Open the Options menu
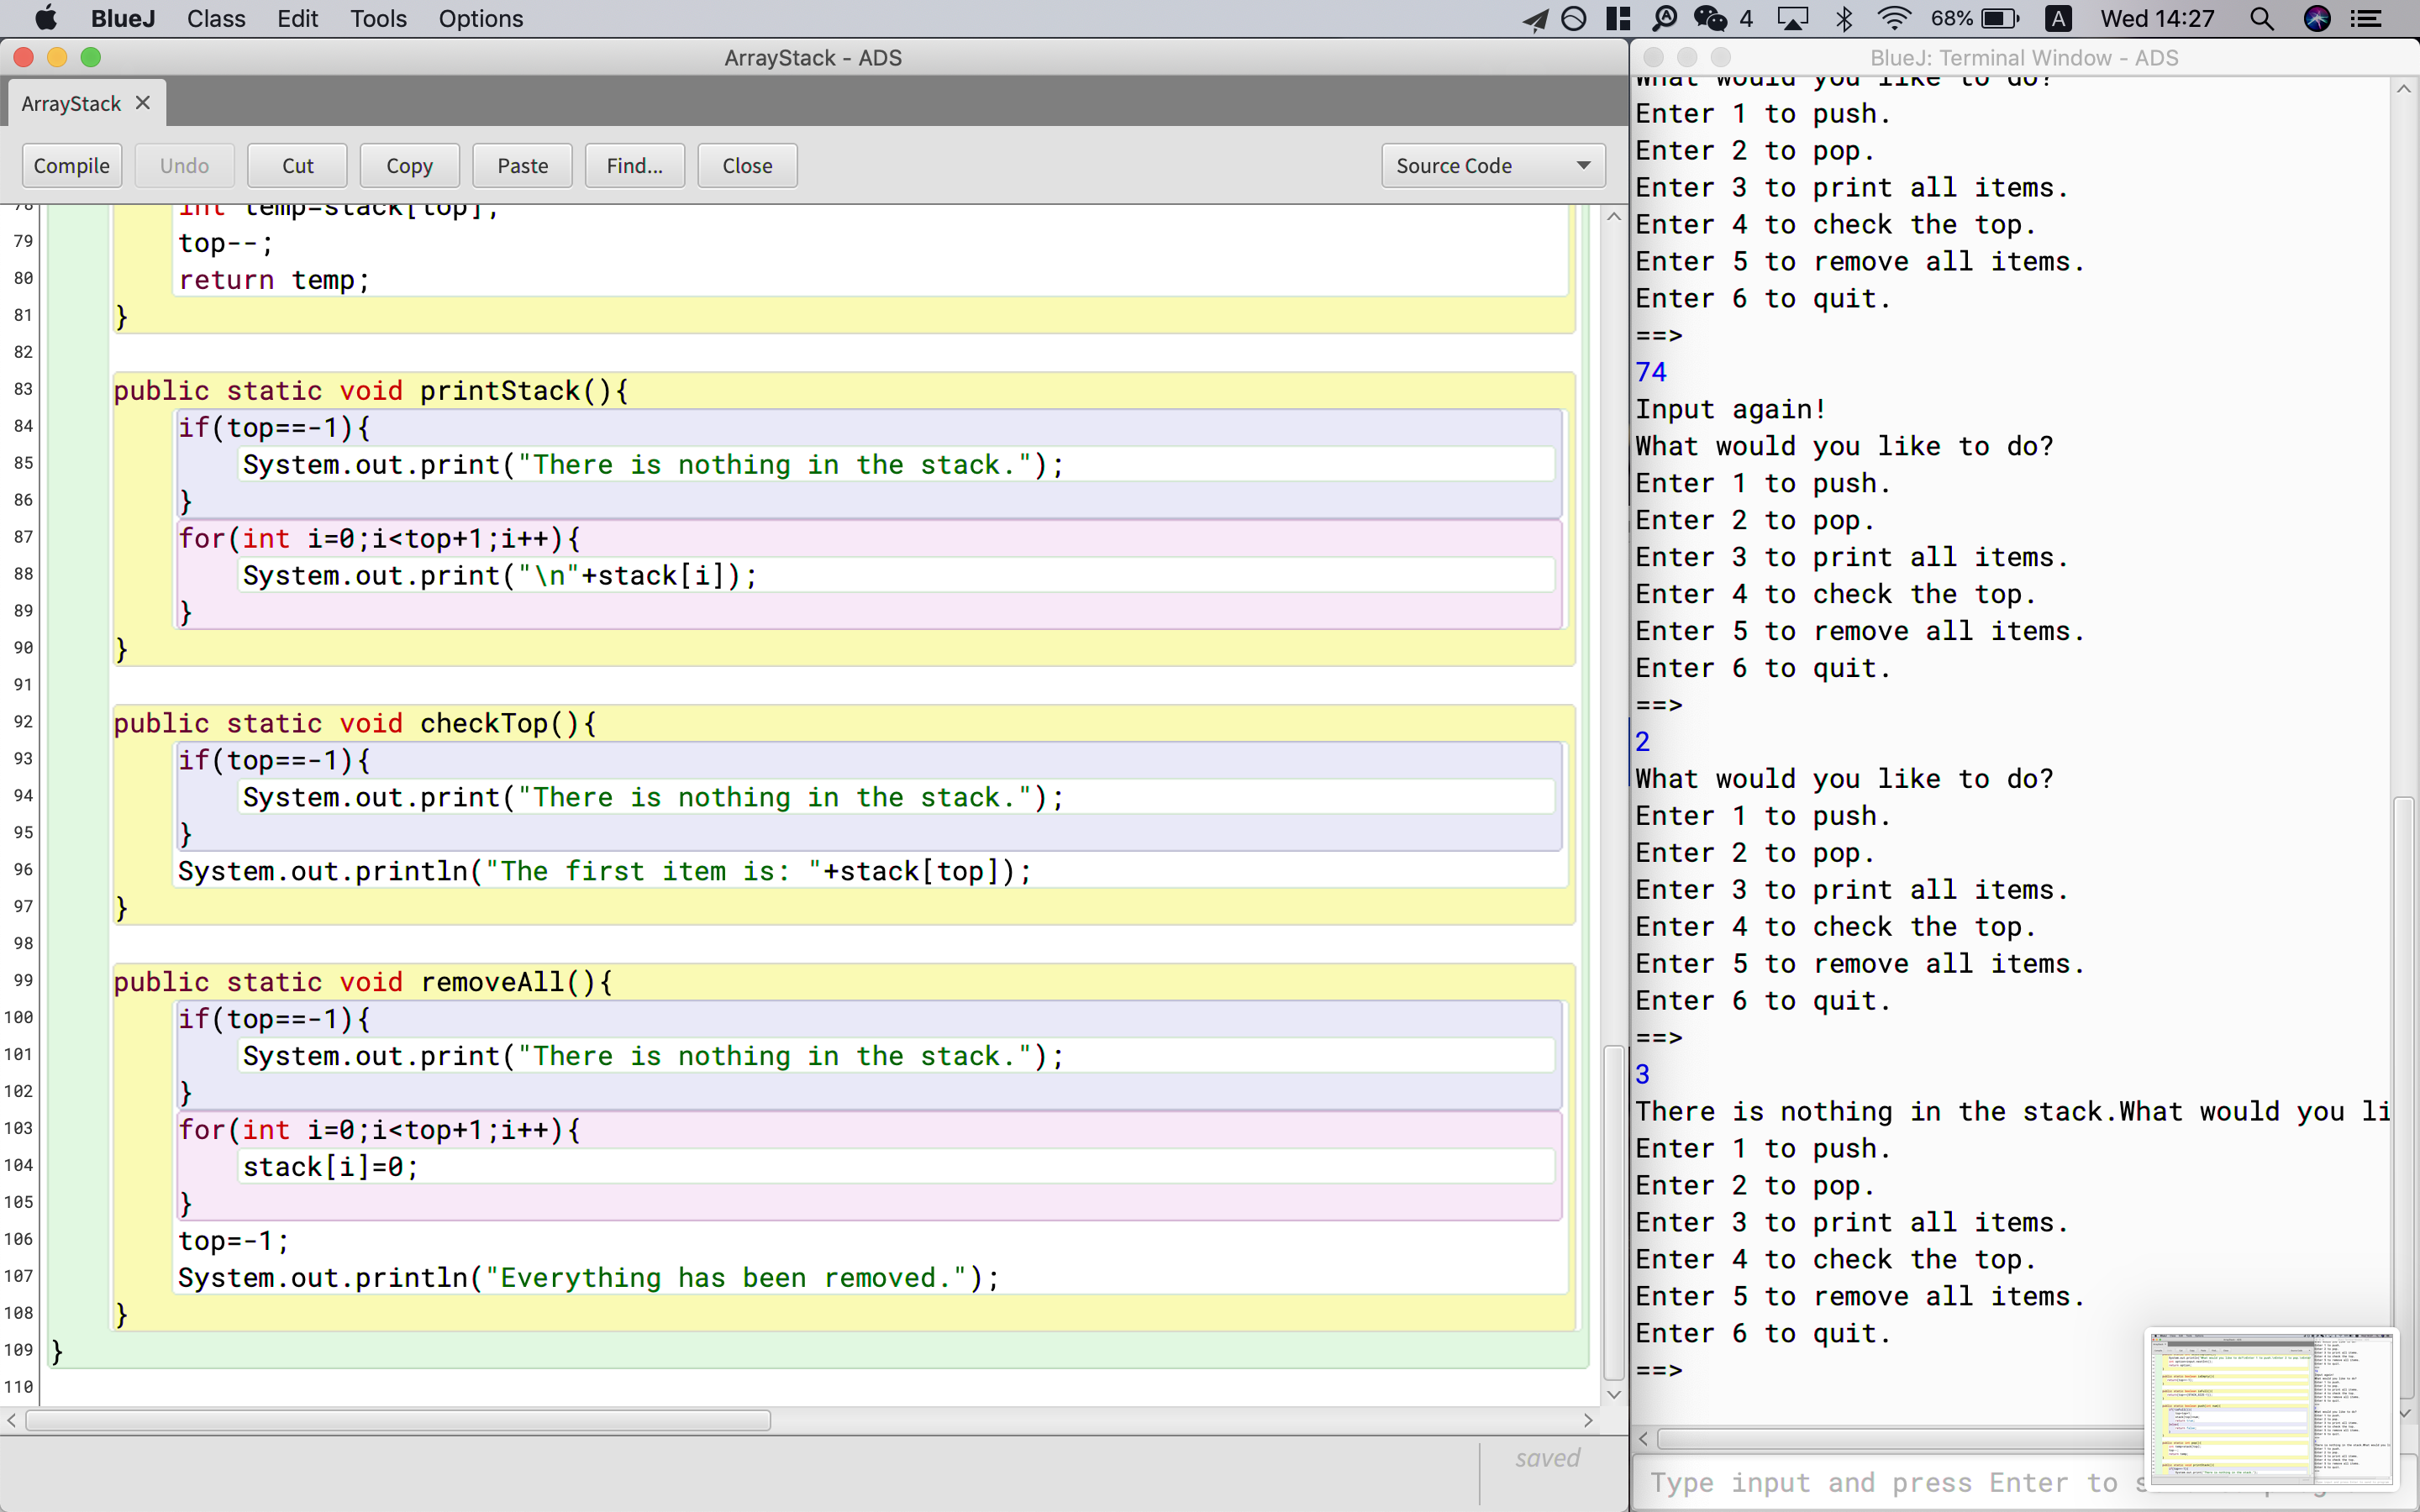Screen dimensions: 2420x1512 pyautogui.click(x=480, y=19)
